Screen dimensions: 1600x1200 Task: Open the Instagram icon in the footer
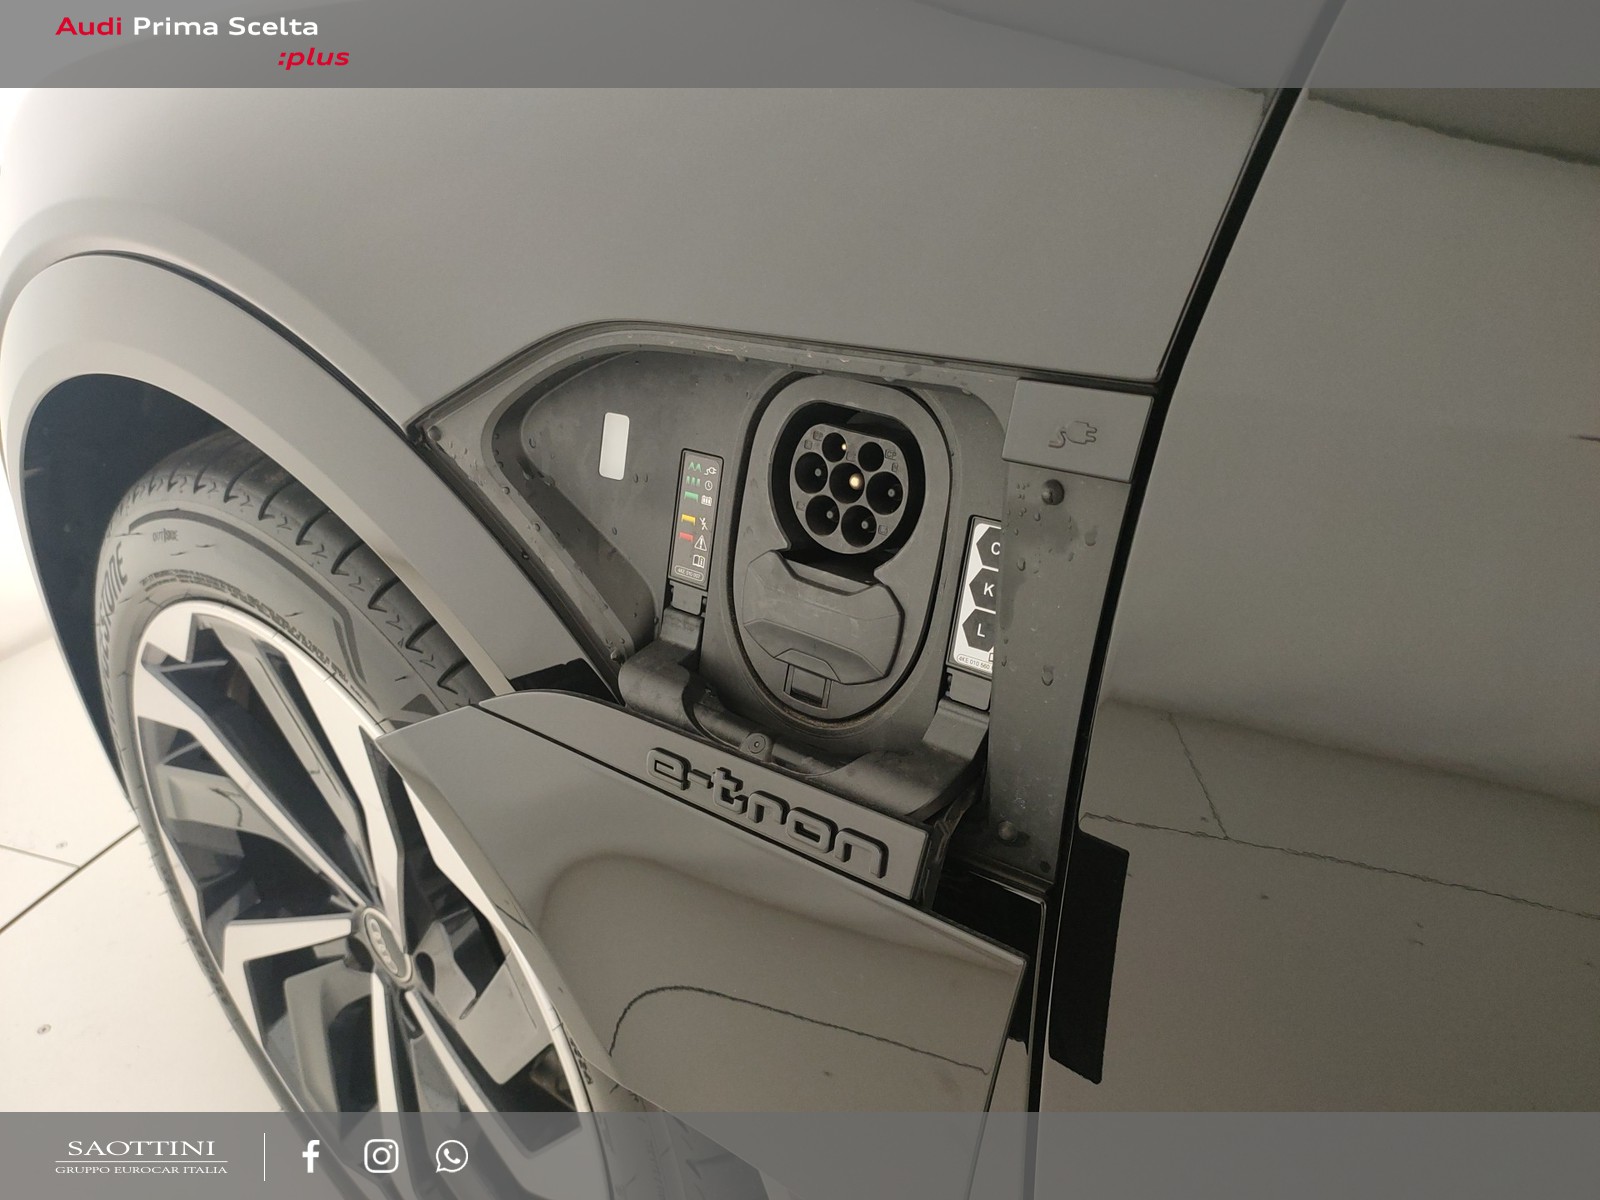coord(381,1156)
